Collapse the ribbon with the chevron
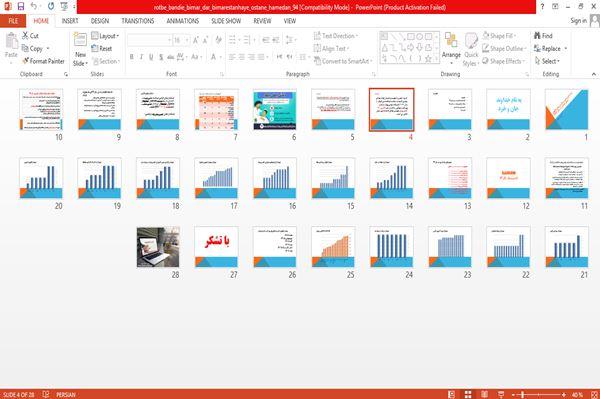Image resolution: width=600 pixels, height=399 pixels. pyautogui.click(x=593, y=74)
